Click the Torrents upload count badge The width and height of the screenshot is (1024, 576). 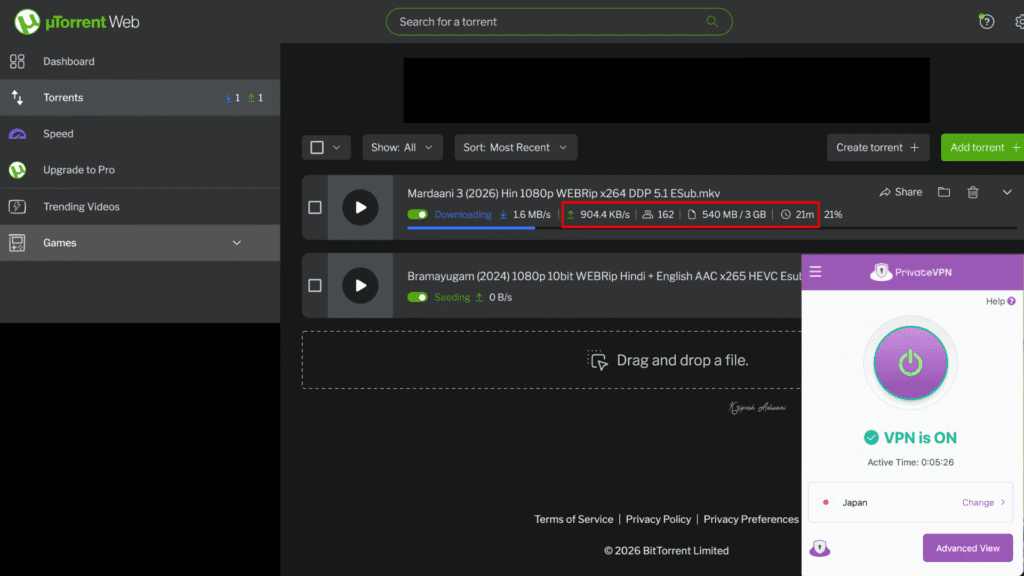pos(255,98)
